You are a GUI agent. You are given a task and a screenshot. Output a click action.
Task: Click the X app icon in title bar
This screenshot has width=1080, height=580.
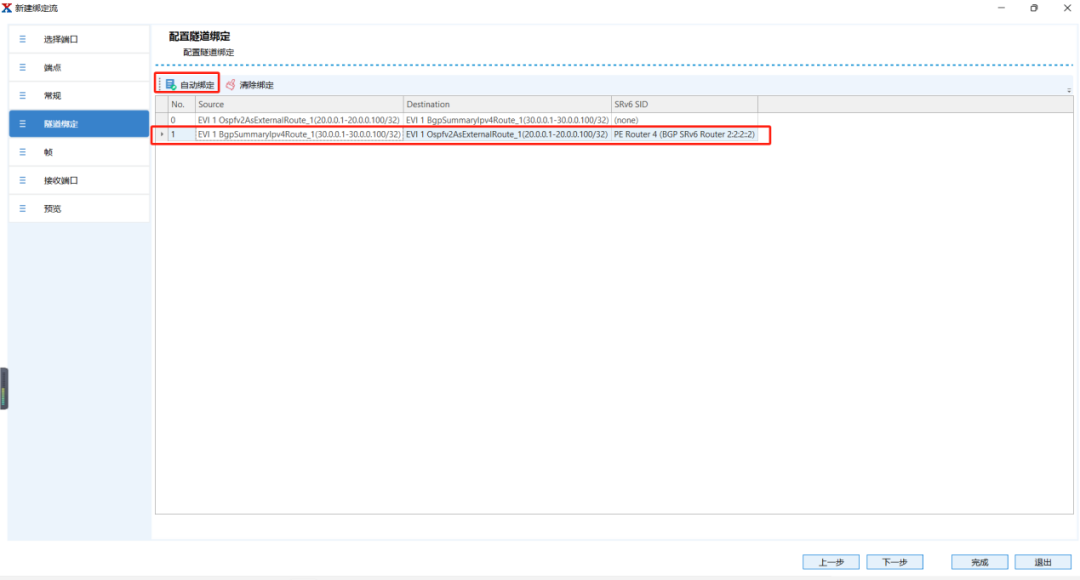point(7,8)
